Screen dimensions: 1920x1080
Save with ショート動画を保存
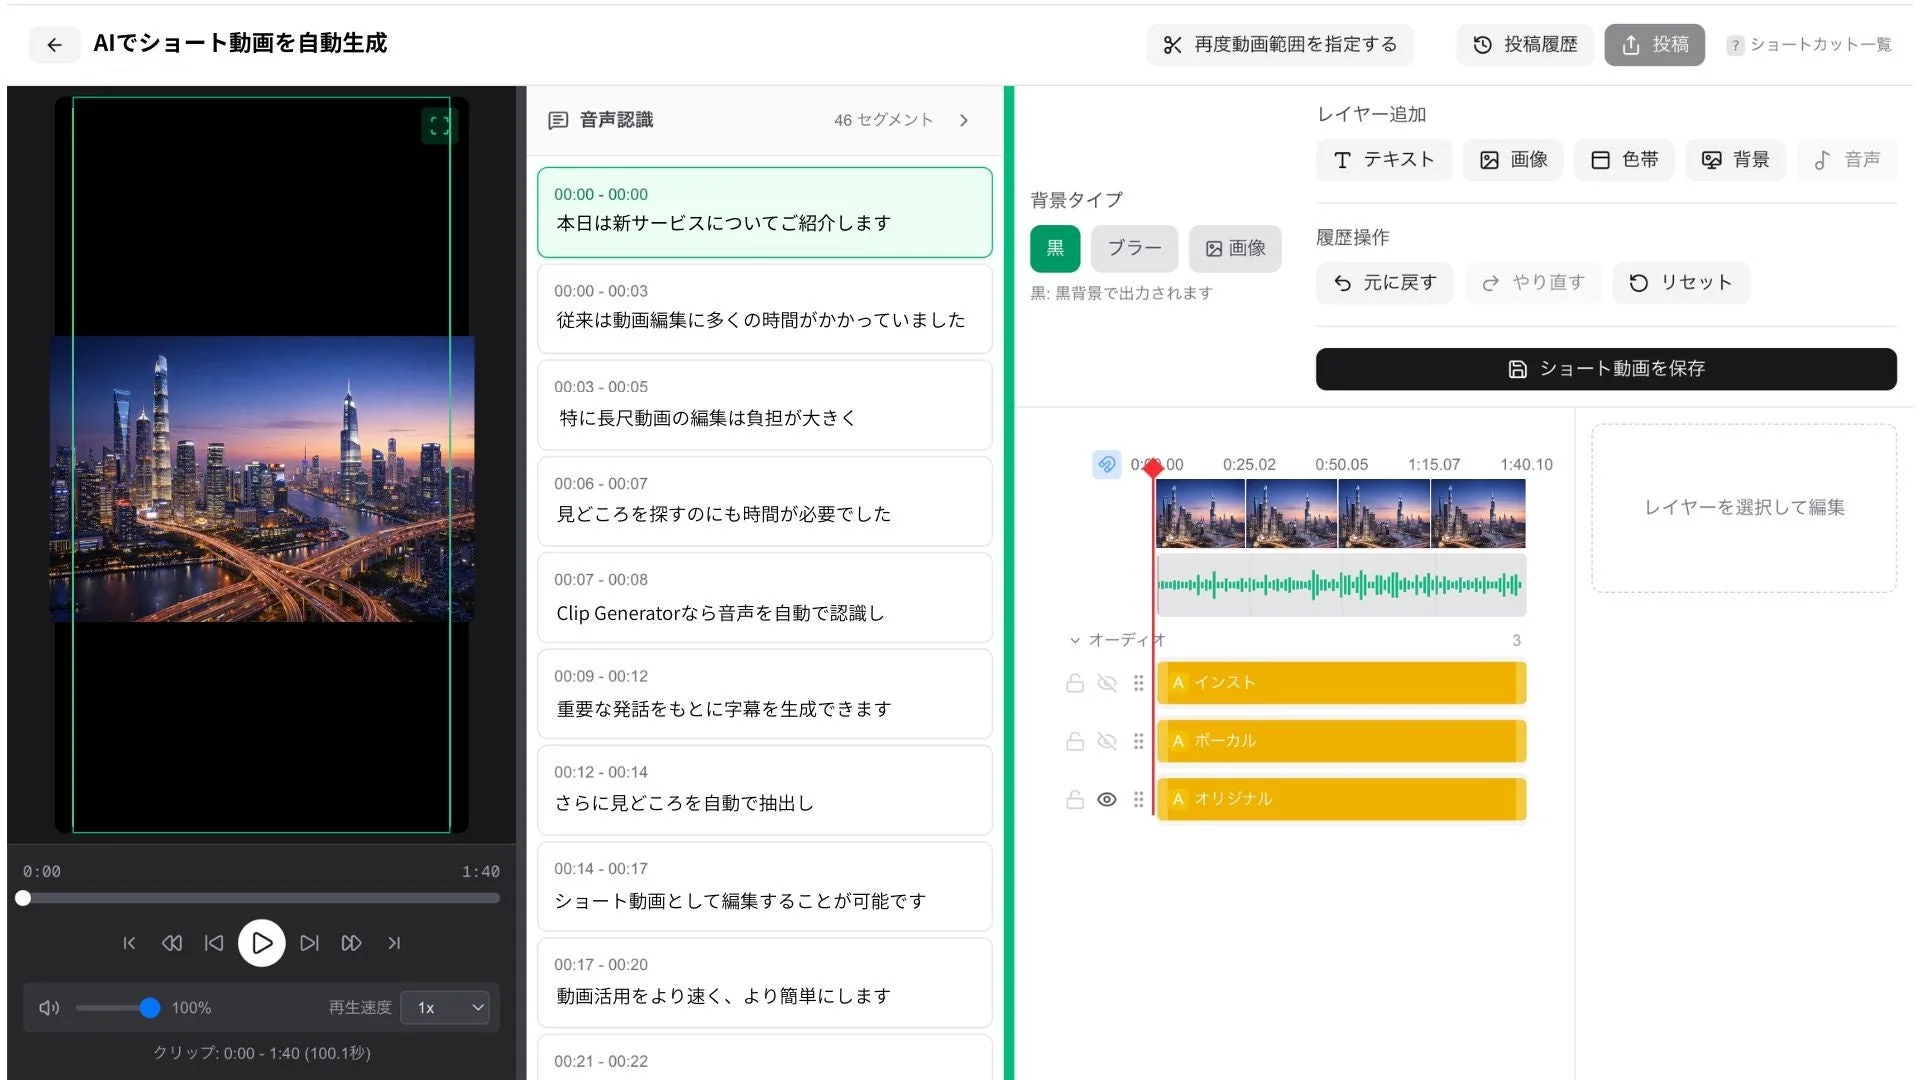[x=1605, y=369]
